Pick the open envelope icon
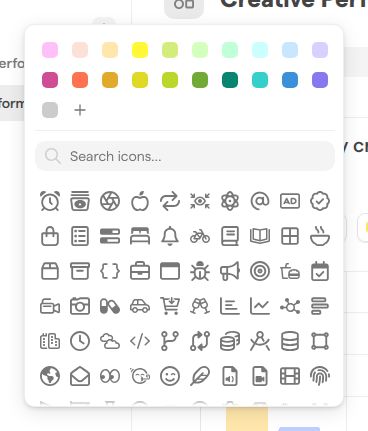This screenshot has width=368, height=431. point(80,376)
